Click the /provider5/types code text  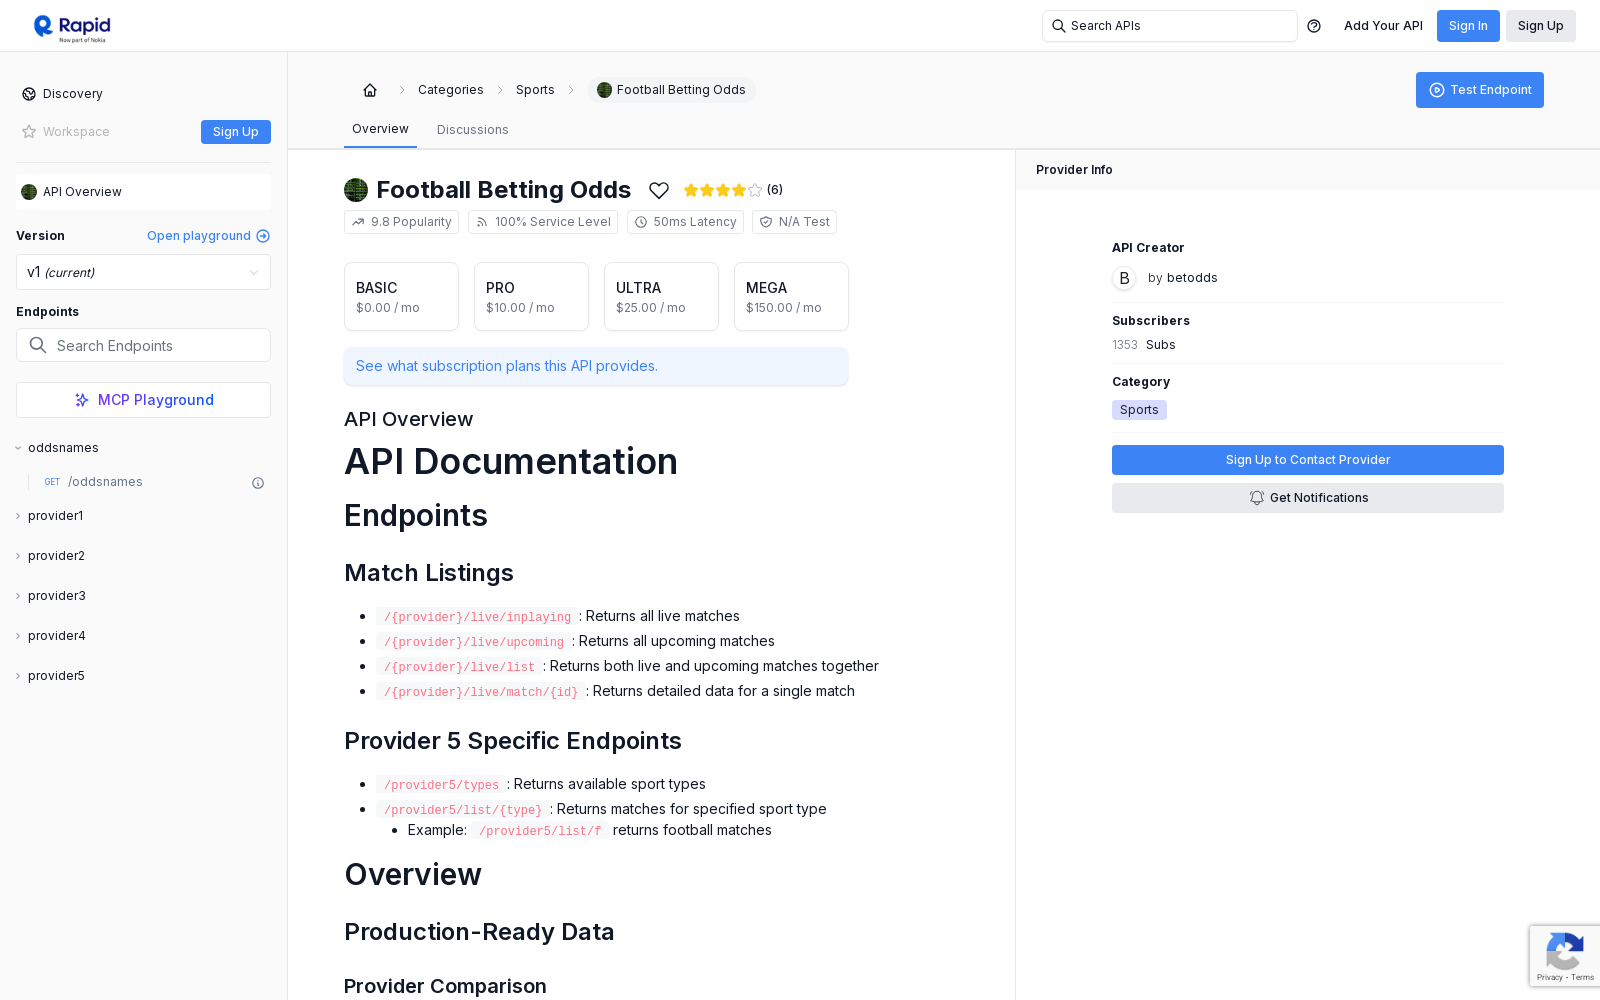pos(441,785)
